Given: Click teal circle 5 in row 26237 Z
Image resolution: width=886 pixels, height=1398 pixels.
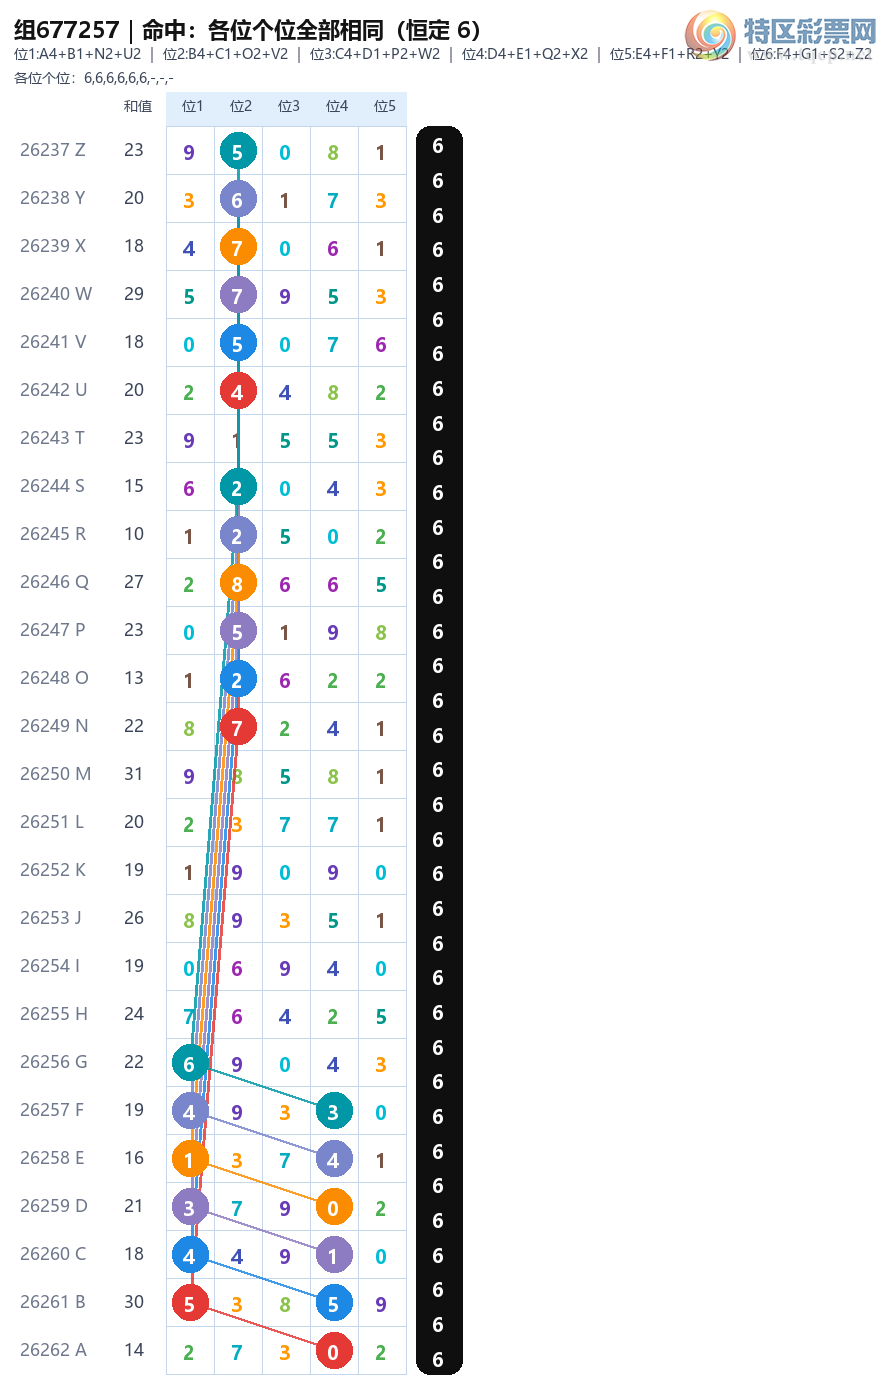Looking at the screenshot, I should pyautogui.click(x=238, y=151).
